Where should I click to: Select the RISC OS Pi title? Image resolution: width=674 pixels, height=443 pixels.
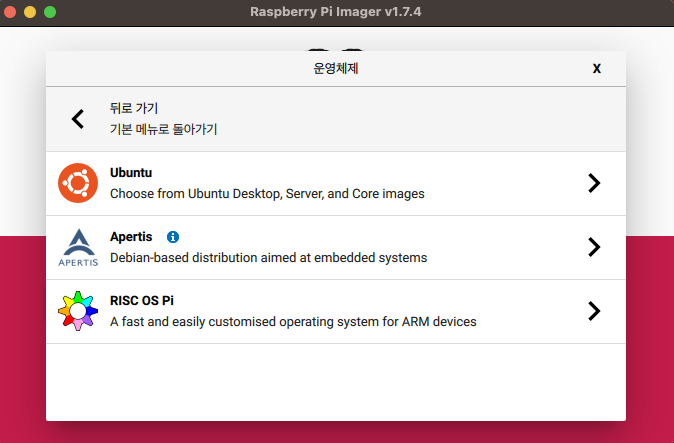coord(142,301)
